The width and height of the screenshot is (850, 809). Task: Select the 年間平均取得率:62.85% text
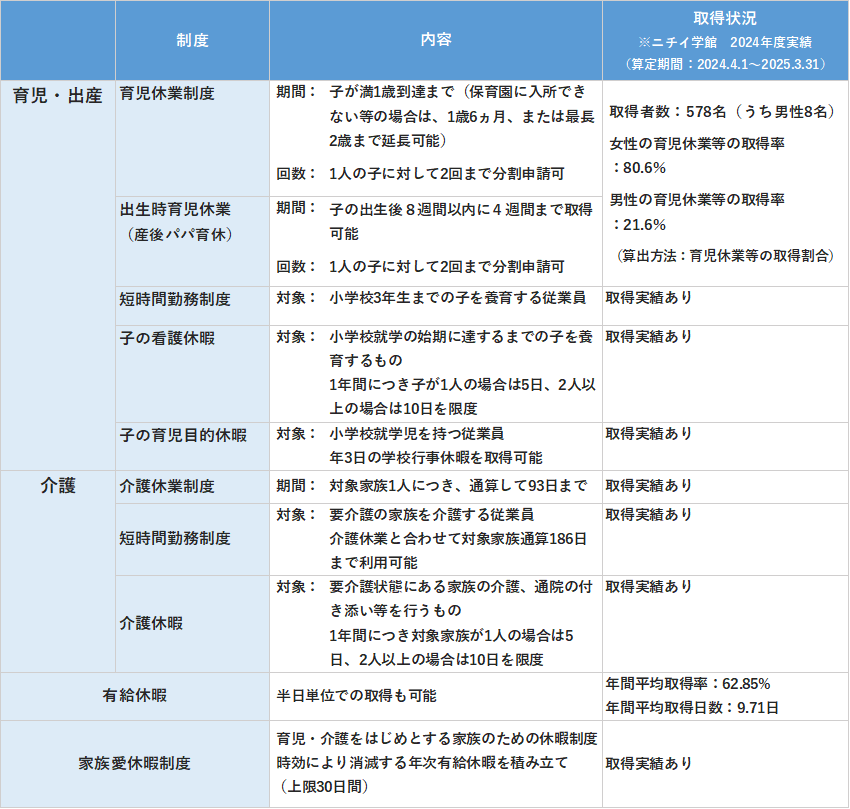688,685
